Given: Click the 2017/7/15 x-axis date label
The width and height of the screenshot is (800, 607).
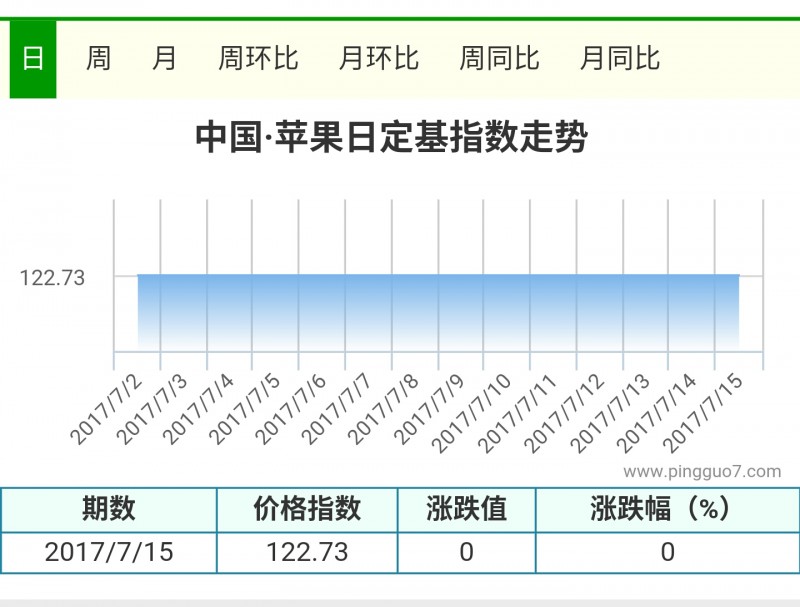Looking at the screenshot, I should click(703, 414).
